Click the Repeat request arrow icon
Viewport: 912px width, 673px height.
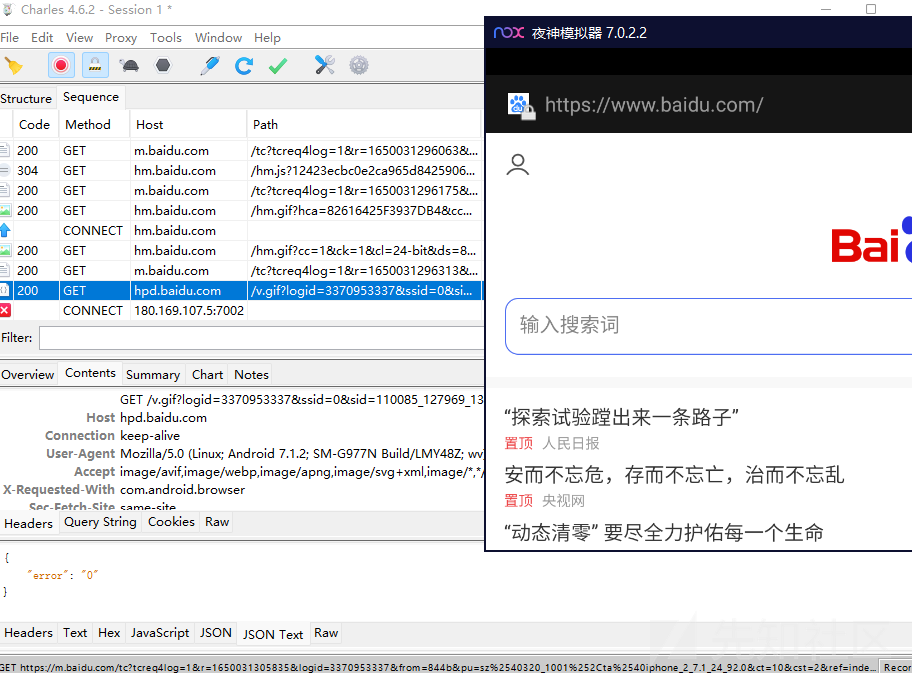tap(243, 66)
